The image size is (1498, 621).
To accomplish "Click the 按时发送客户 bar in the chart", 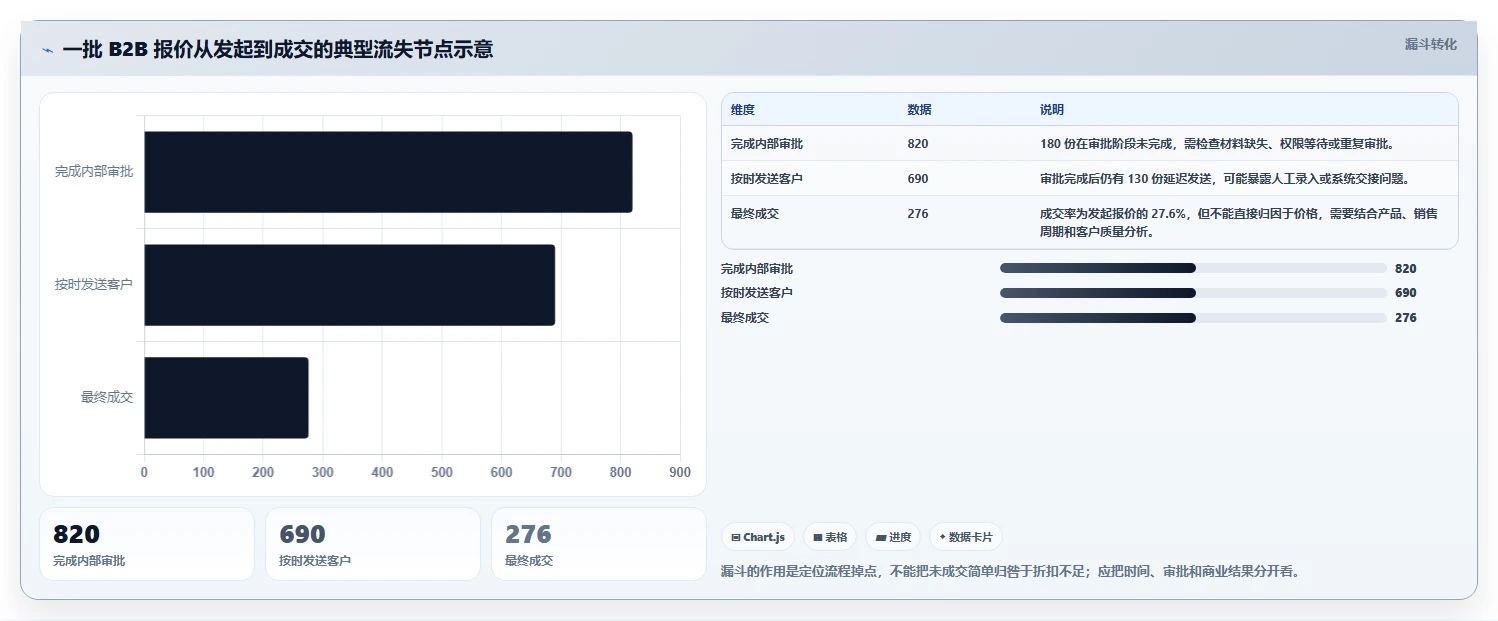I will point(350,285).
